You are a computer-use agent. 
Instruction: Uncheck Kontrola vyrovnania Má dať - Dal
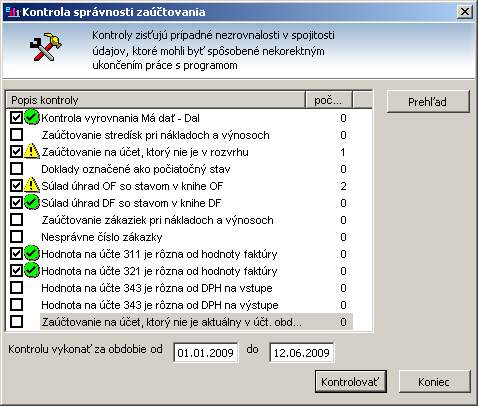tap(16, 118)
